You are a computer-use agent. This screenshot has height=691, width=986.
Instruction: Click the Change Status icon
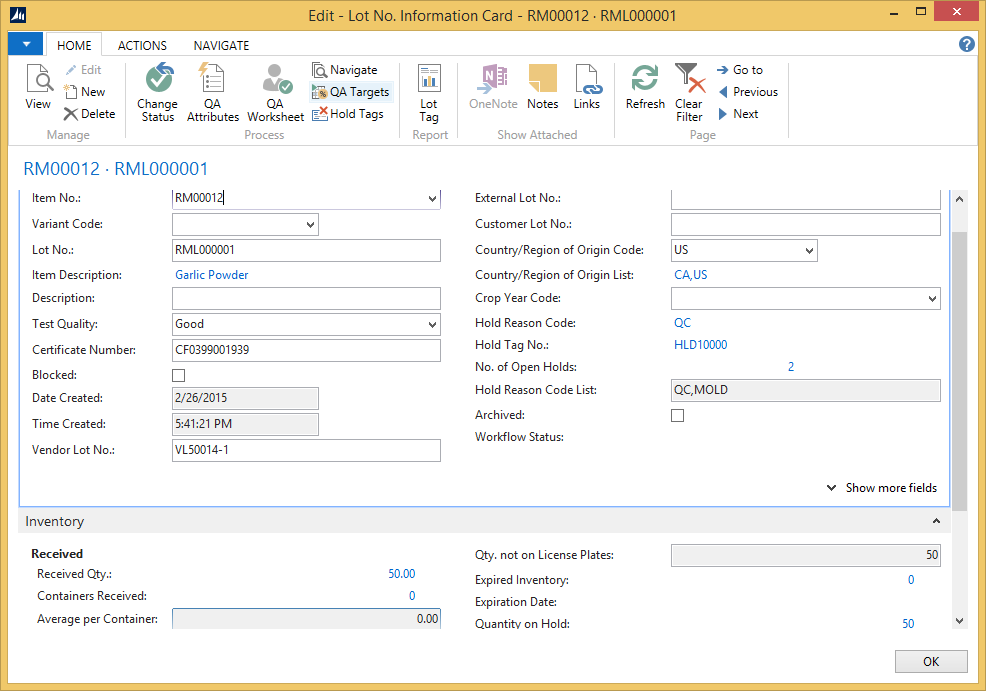[x=157, y=91]
